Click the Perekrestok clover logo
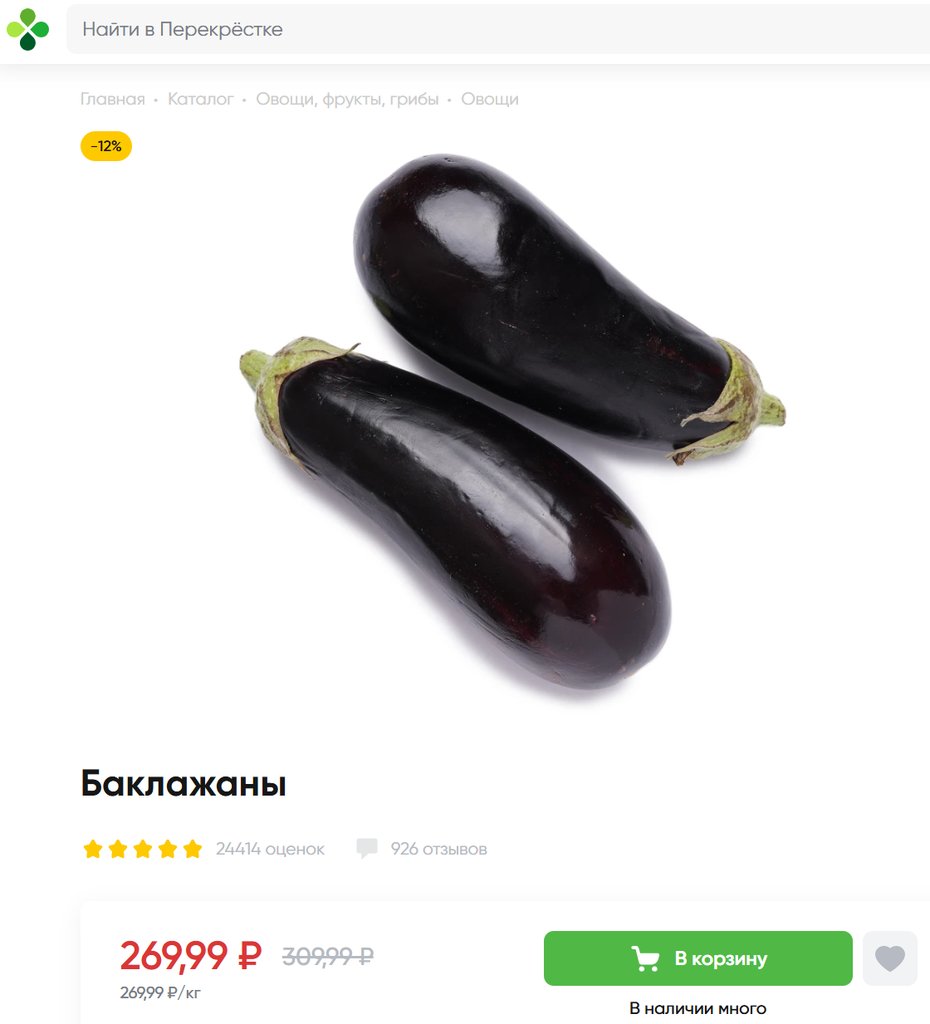The height and width of the screenshot is (1024, 930). coord(27,29)
